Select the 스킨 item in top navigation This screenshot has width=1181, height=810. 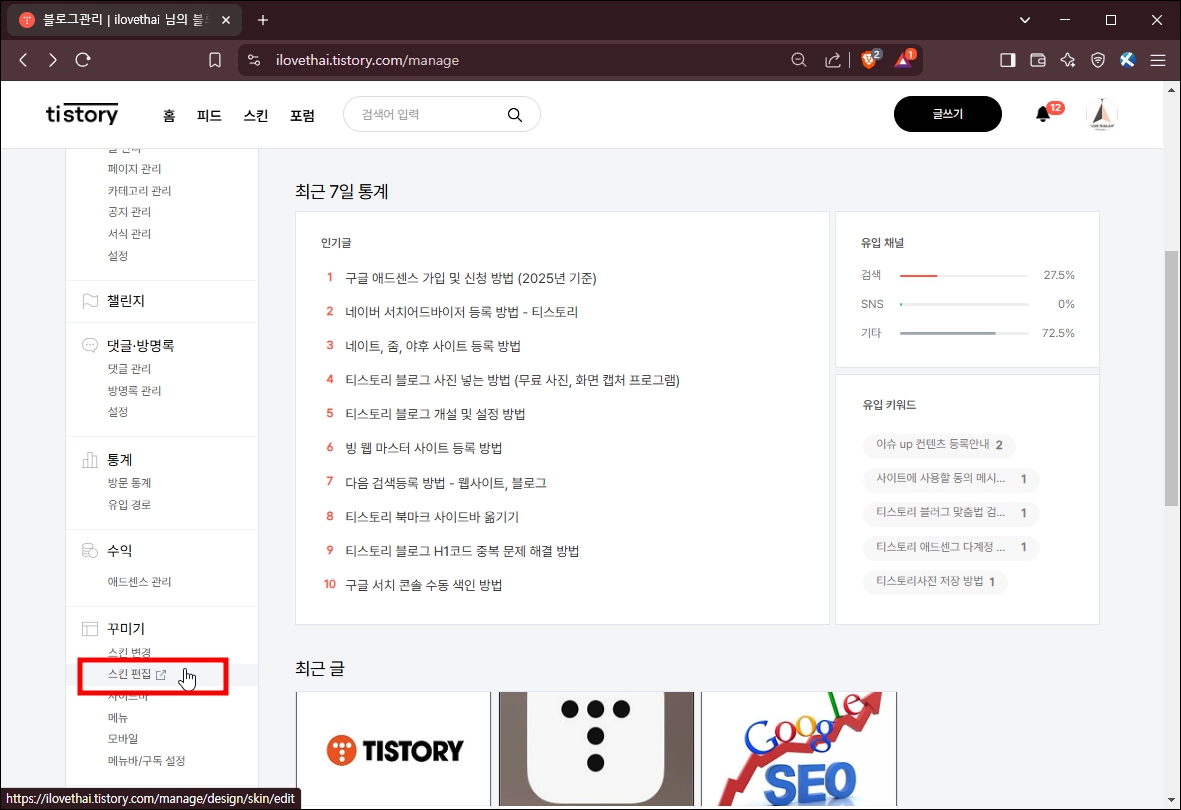[x=255, y=115]
